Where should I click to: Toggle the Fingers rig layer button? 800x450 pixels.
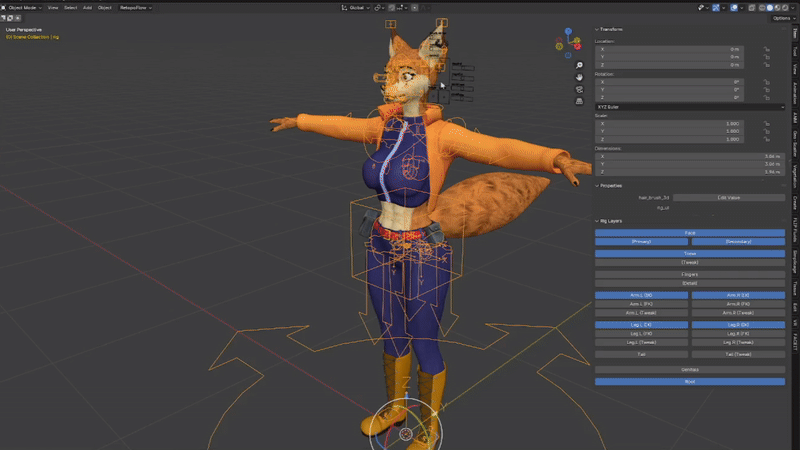[690, 274]
